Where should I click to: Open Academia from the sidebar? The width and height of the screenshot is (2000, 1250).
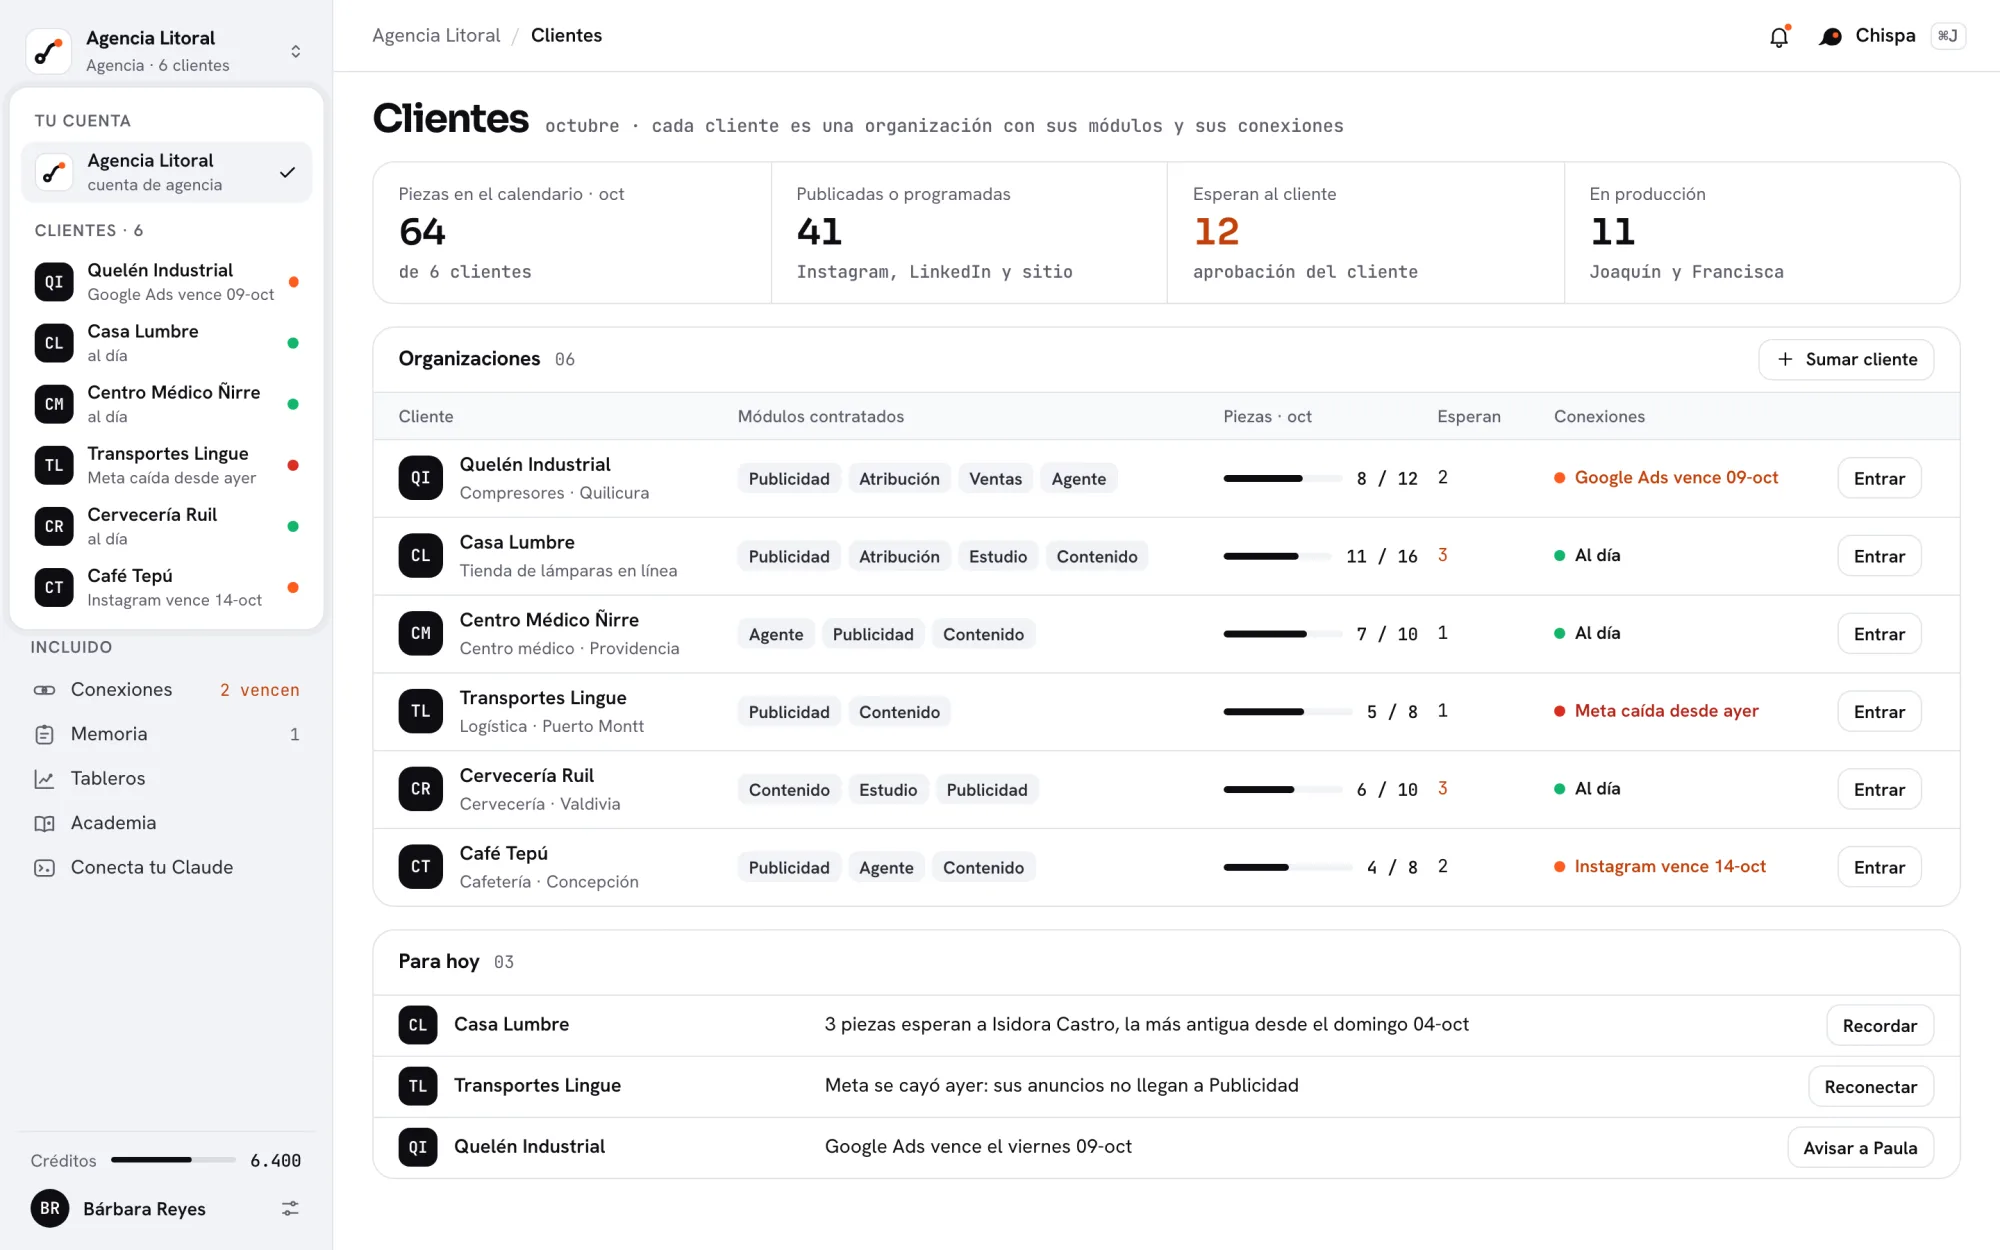point(166,823)
